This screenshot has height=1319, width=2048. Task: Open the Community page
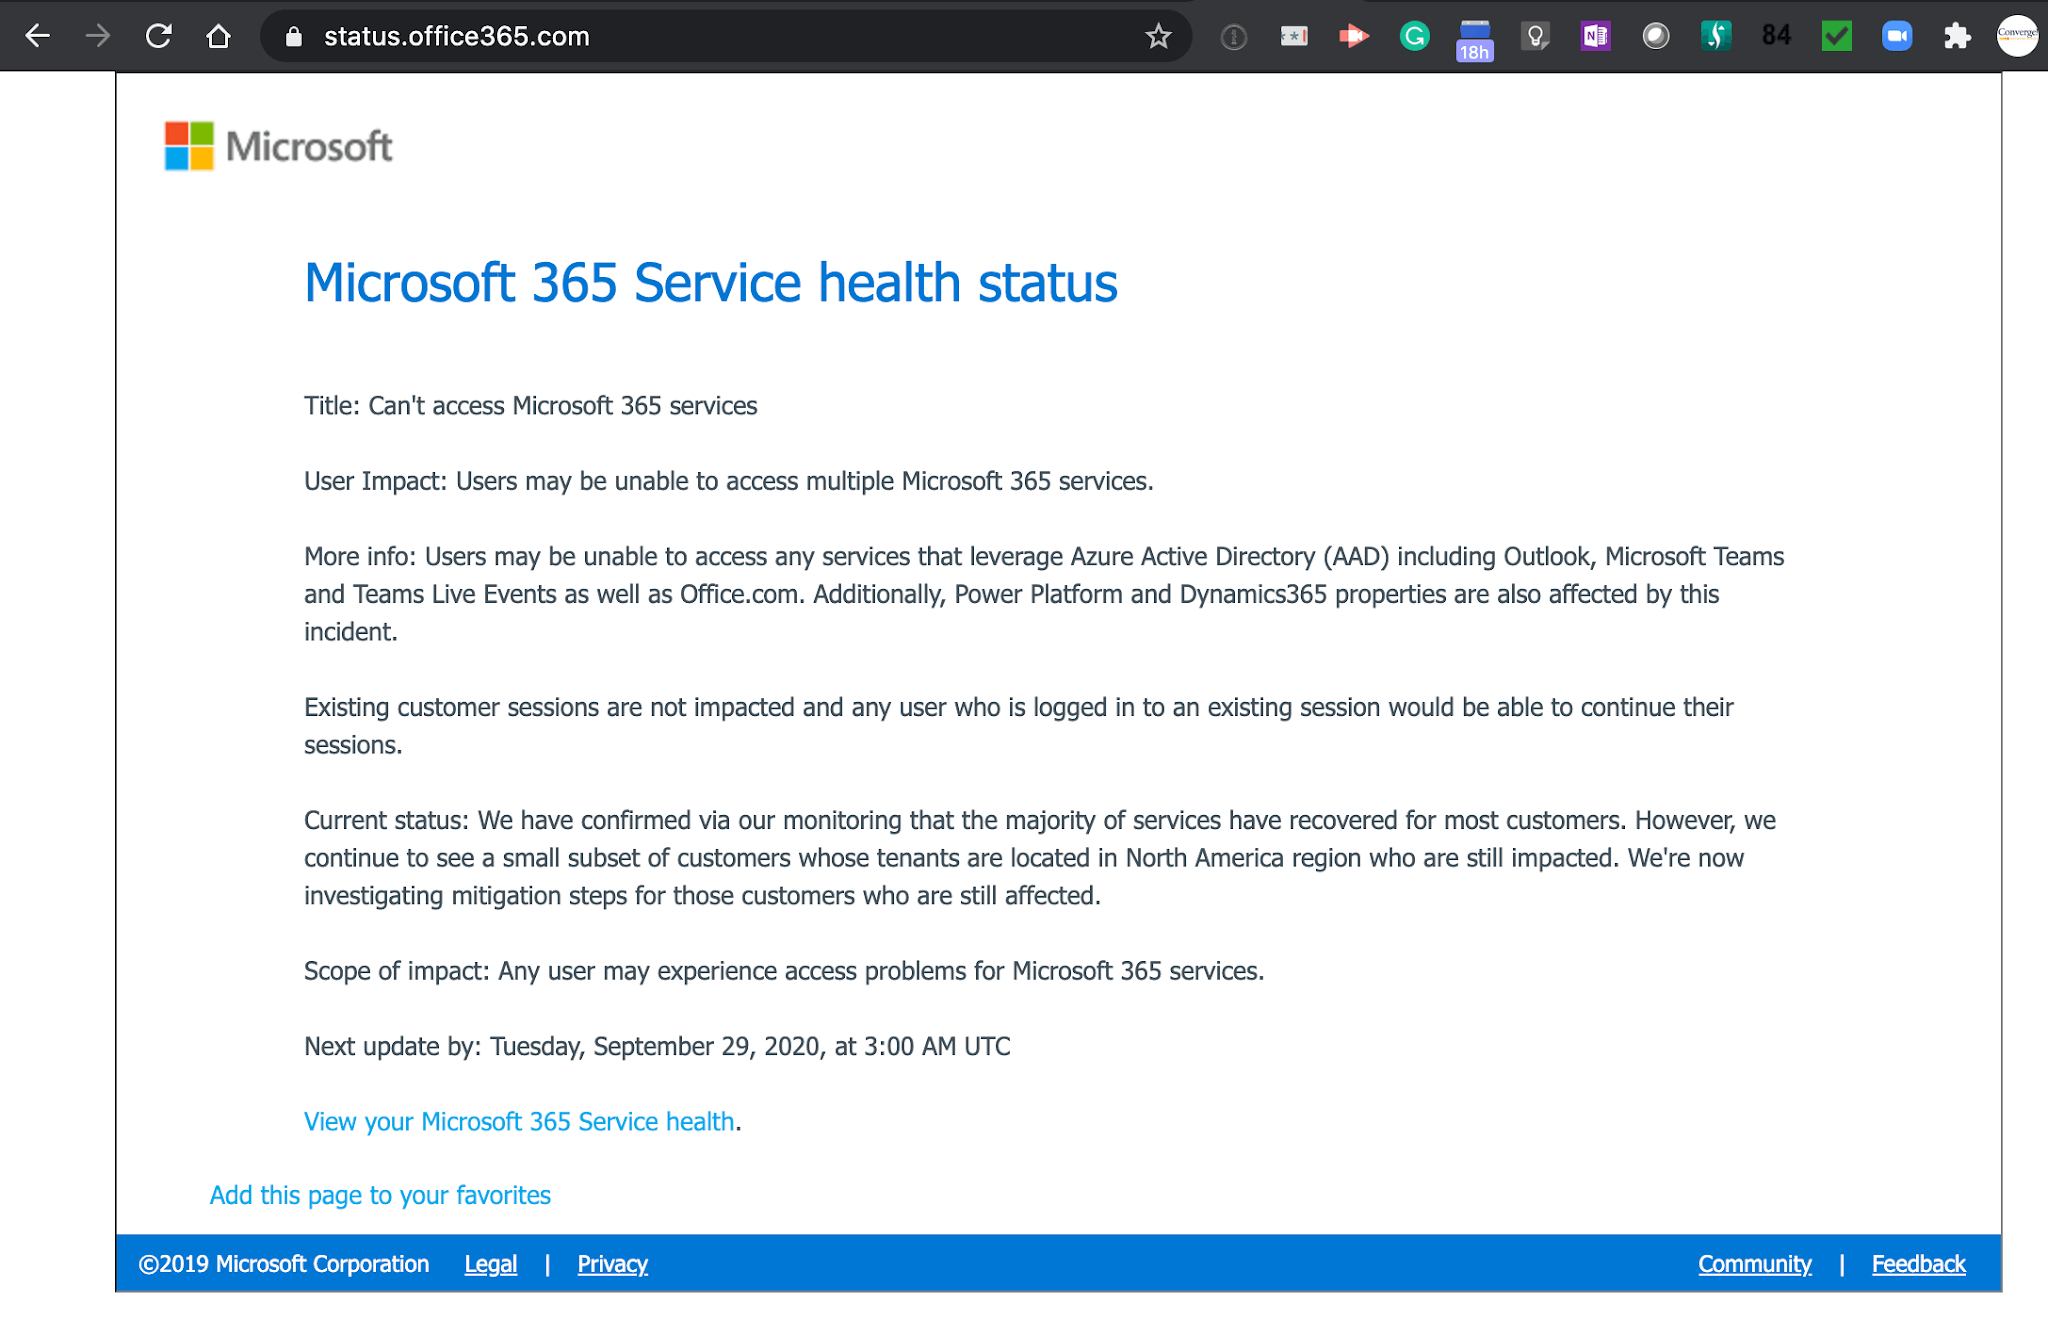[x=1754, y=1263]
